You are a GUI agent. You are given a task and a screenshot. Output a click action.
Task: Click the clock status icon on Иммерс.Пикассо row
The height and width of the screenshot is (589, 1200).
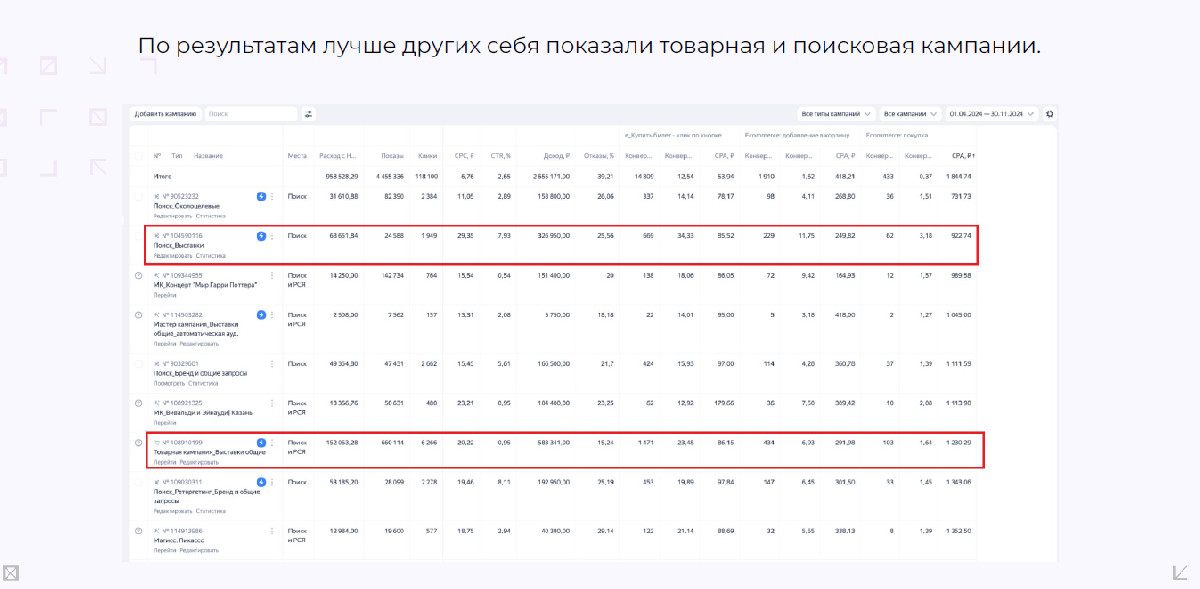138,530
